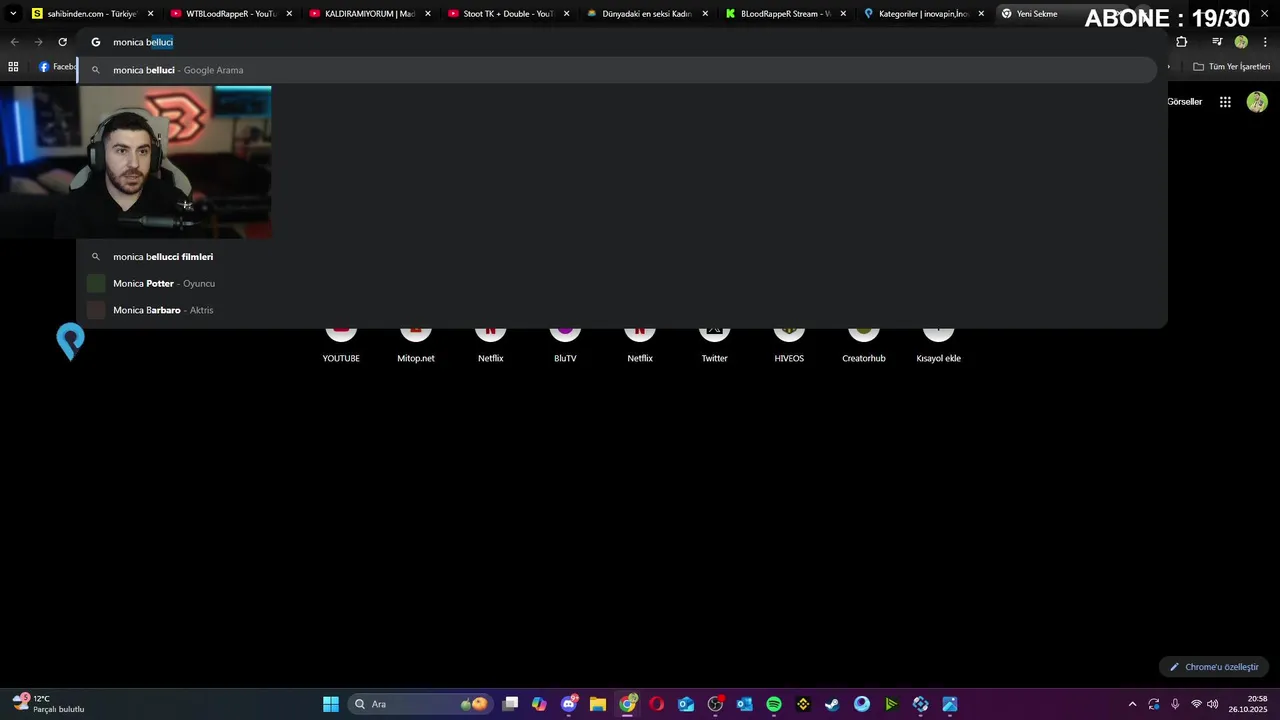Open the Windows Start menu
This screenshot has height=720, width=1280.
[331, 704]
